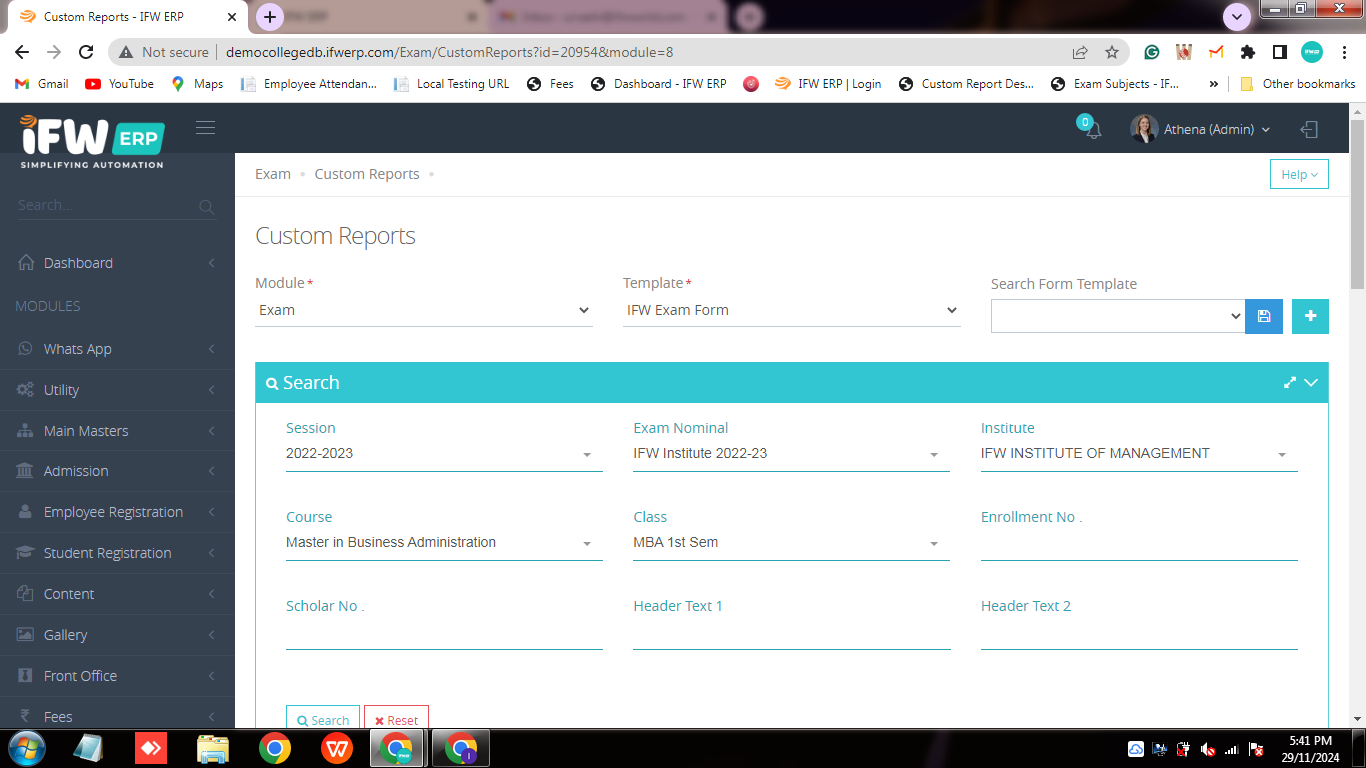
Task: Expand the Main Masters sidebar menu
Action: pos(117,431)
